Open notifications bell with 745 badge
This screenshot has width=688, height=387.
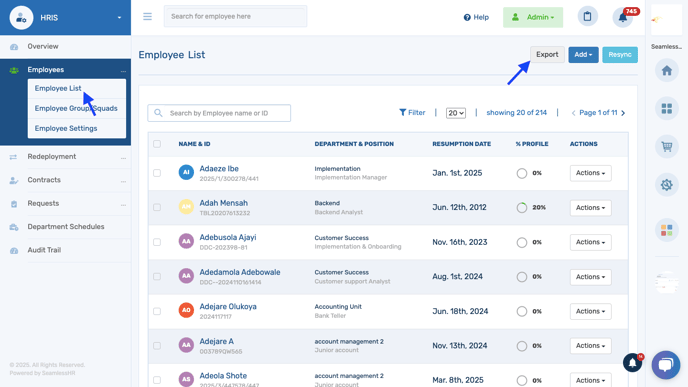(623, 17)
